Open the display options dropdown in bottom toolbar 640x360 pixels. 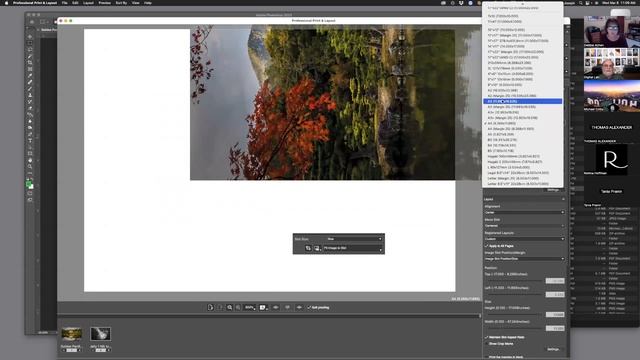(263, 307)
